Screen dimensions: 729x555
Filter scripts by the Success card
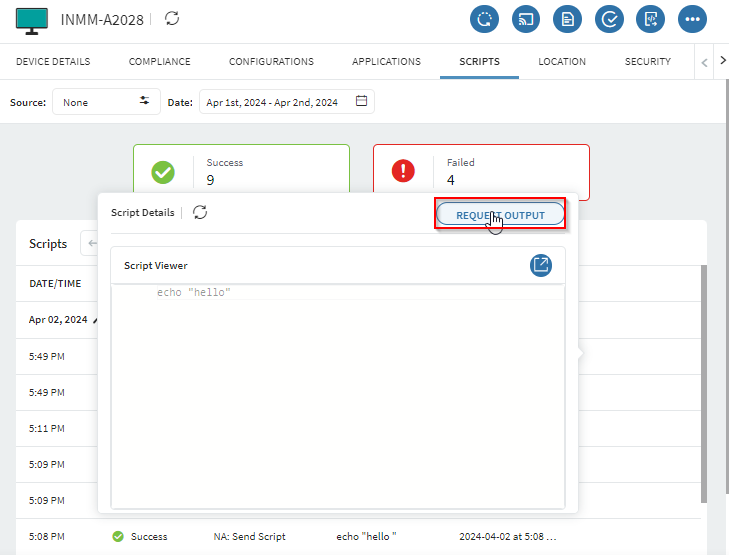[x=241, y=171]
